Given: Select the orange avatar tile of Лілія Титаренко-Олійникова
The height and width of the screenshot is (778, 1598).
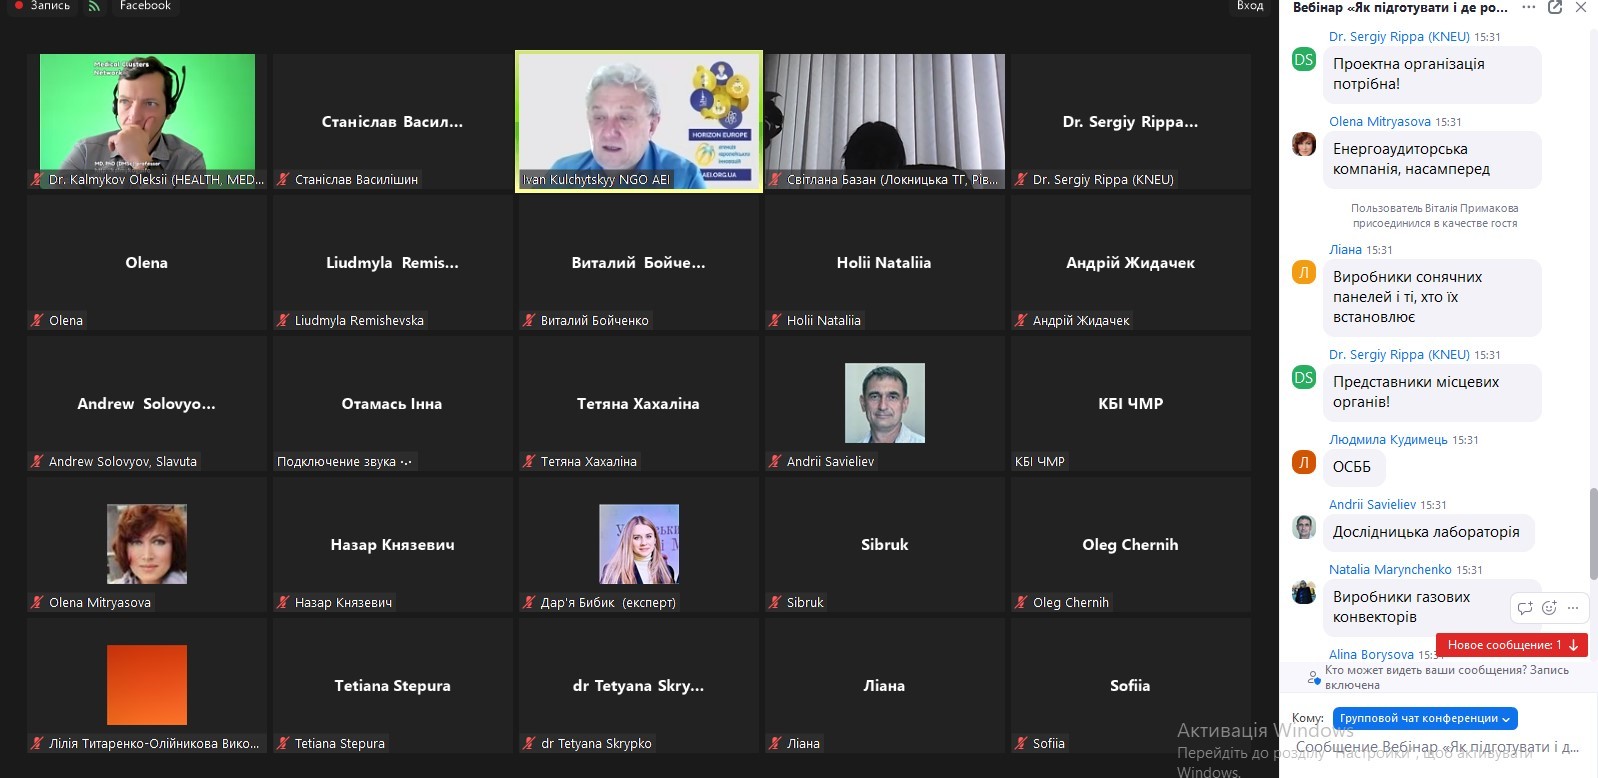Looking at the screenshot, I should pyautogui.click(x=147, y=685).
